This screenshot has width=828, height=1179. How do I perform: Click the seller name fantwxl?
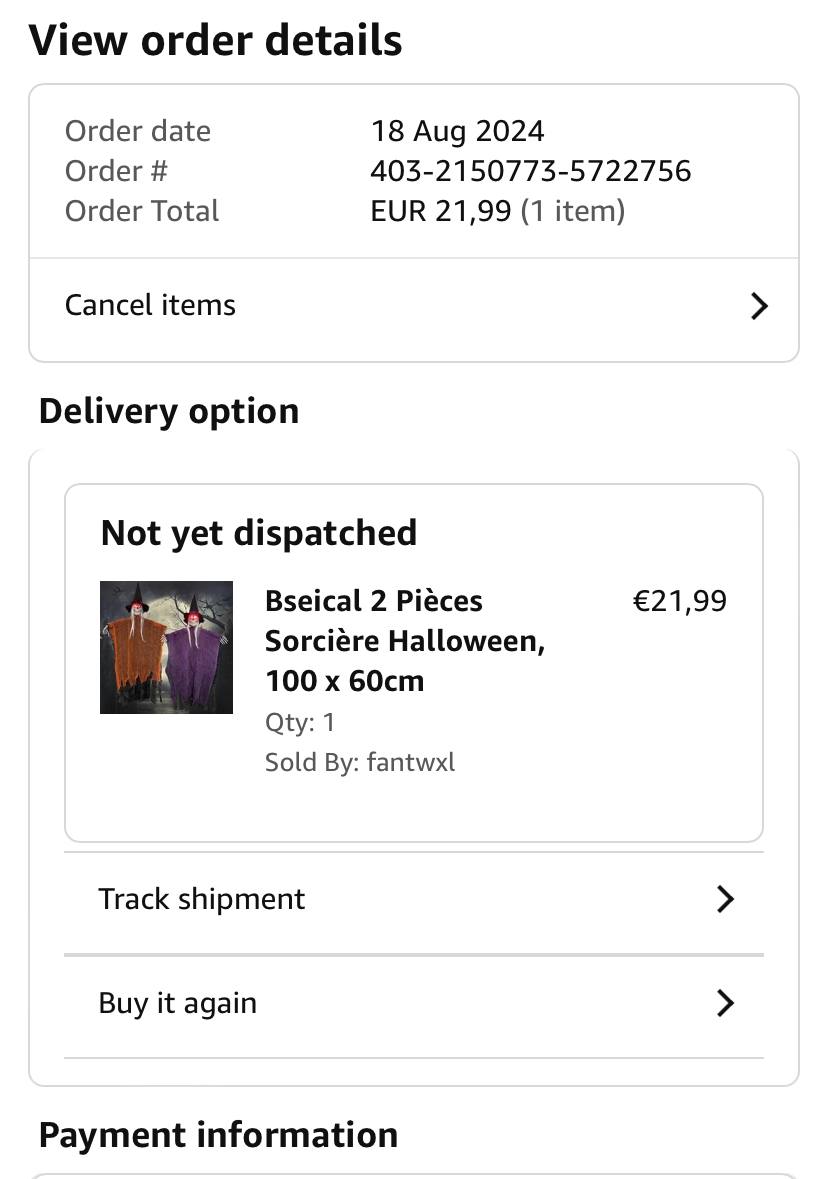(x=410, y=762)
